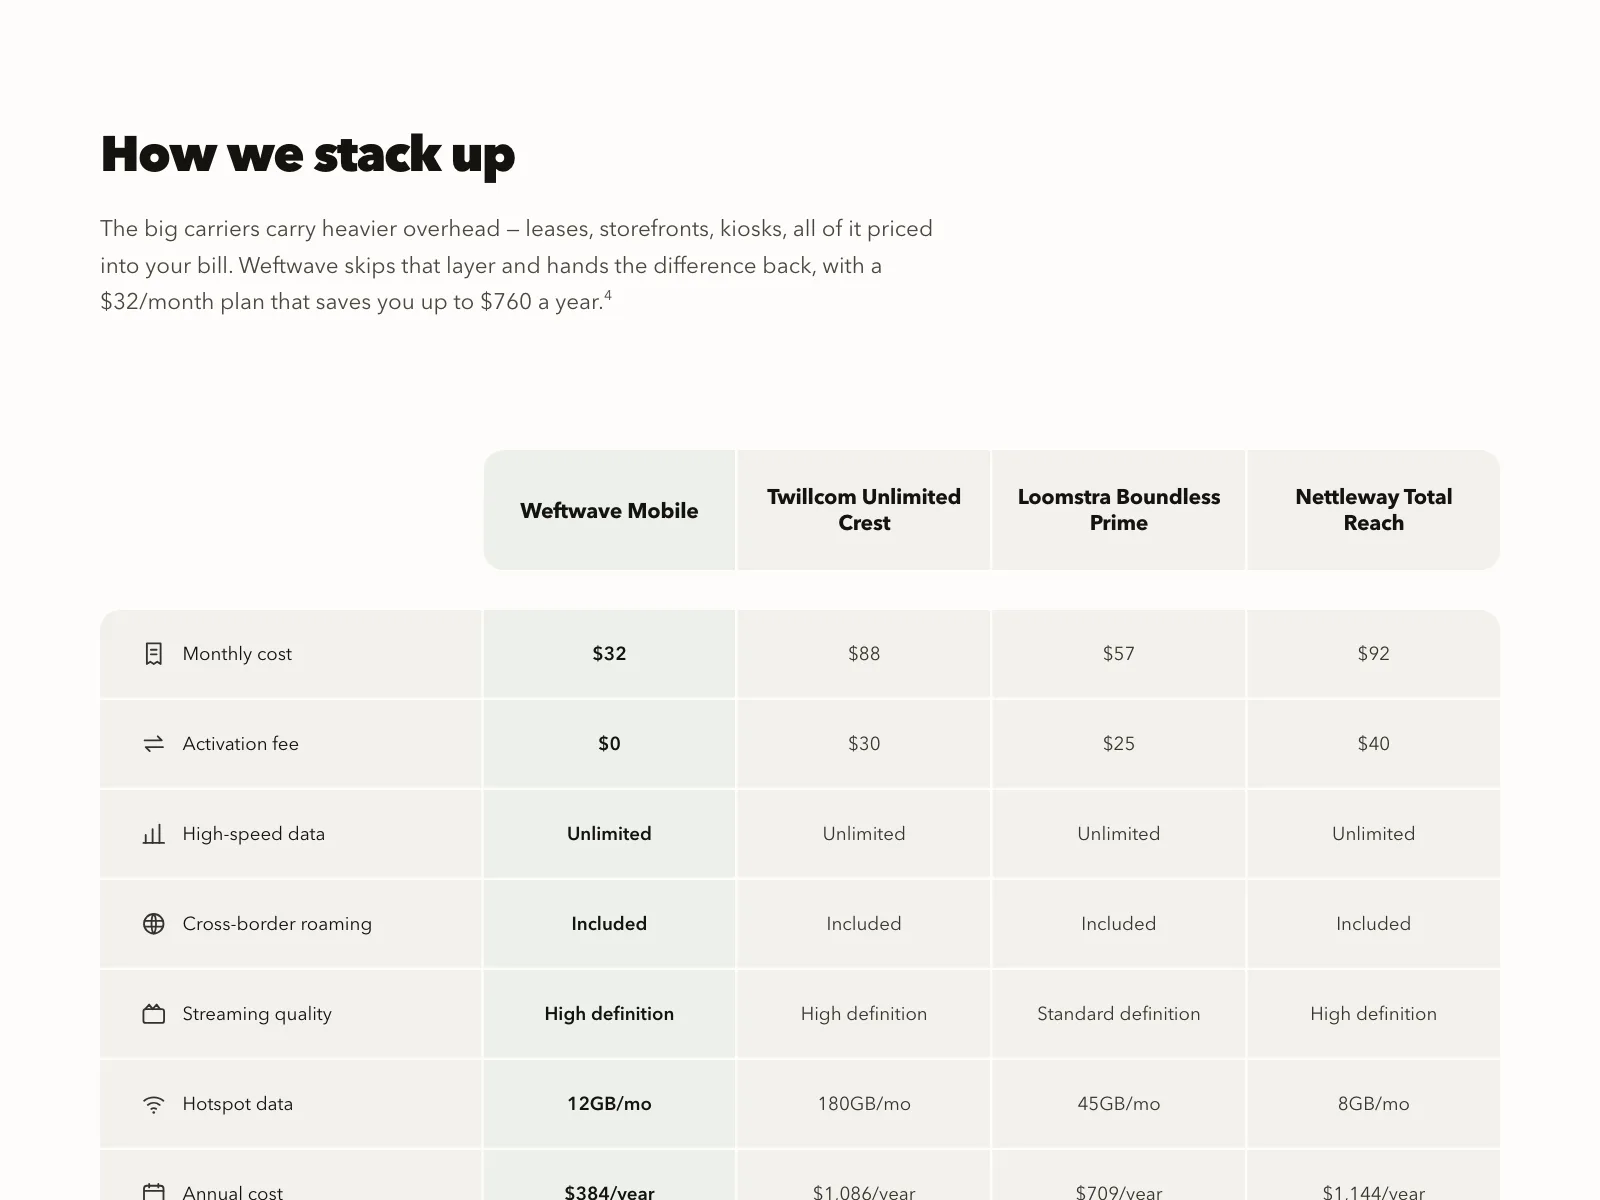Viewport: 1600px width, 1200px height.
Task: Click the Twillcom $88 monthly cost cell
Action: pyautogui.click(x=864, y=654)
